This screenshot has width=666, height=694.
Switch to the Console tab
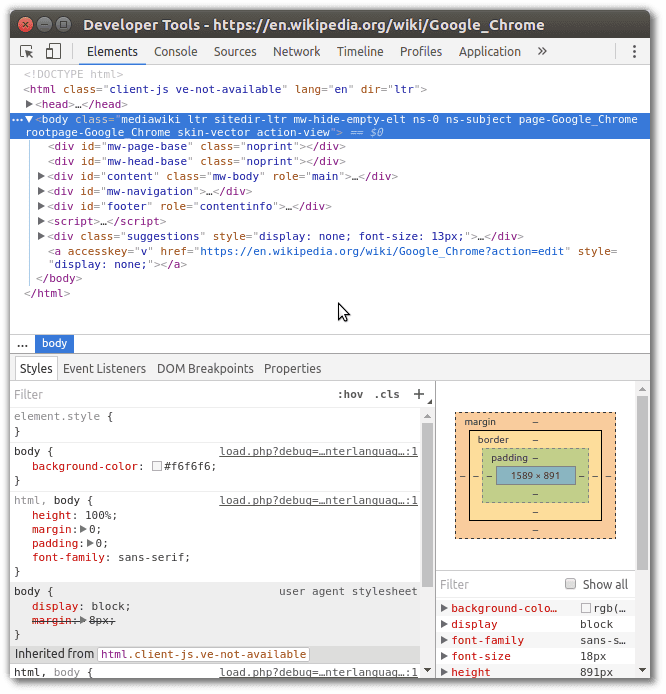pos(176,52)
